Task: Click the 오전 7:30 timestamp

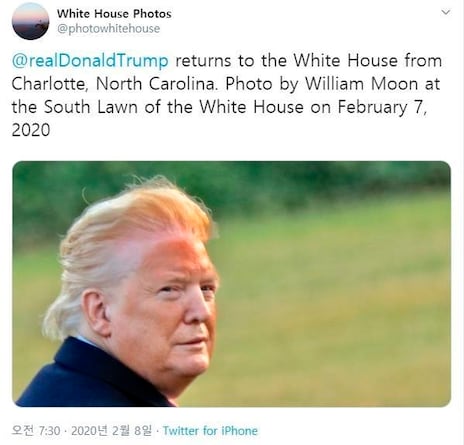Action: coord(36,431)
